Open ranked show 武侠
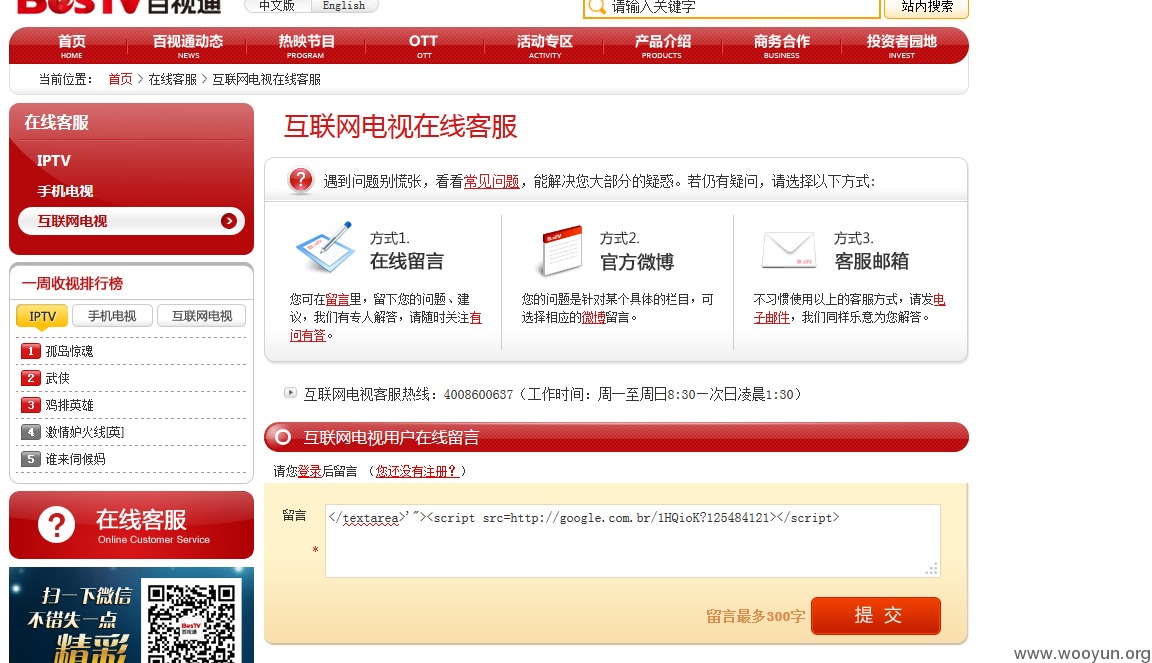Viewport: 1152px width, 663px height. click(57, 379)
